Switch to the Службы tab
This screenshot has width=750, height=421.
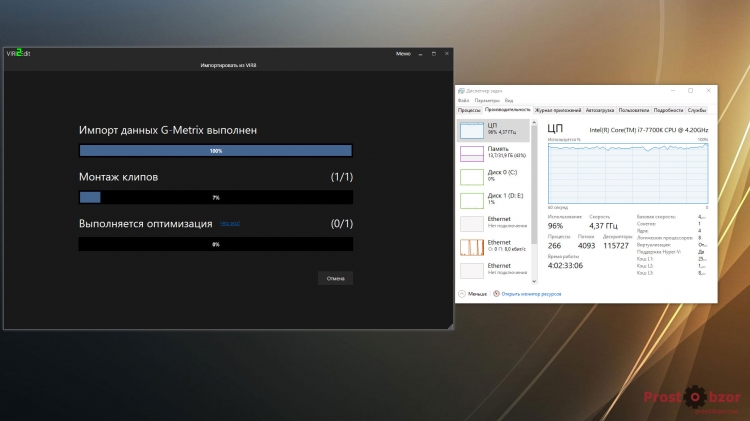point(697,110)
